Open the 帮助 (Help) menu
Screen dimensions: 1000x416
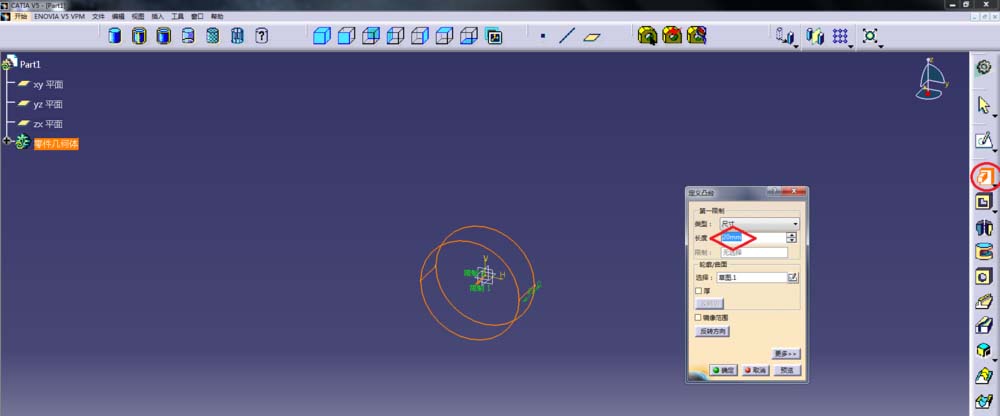(x=217, y=16)
